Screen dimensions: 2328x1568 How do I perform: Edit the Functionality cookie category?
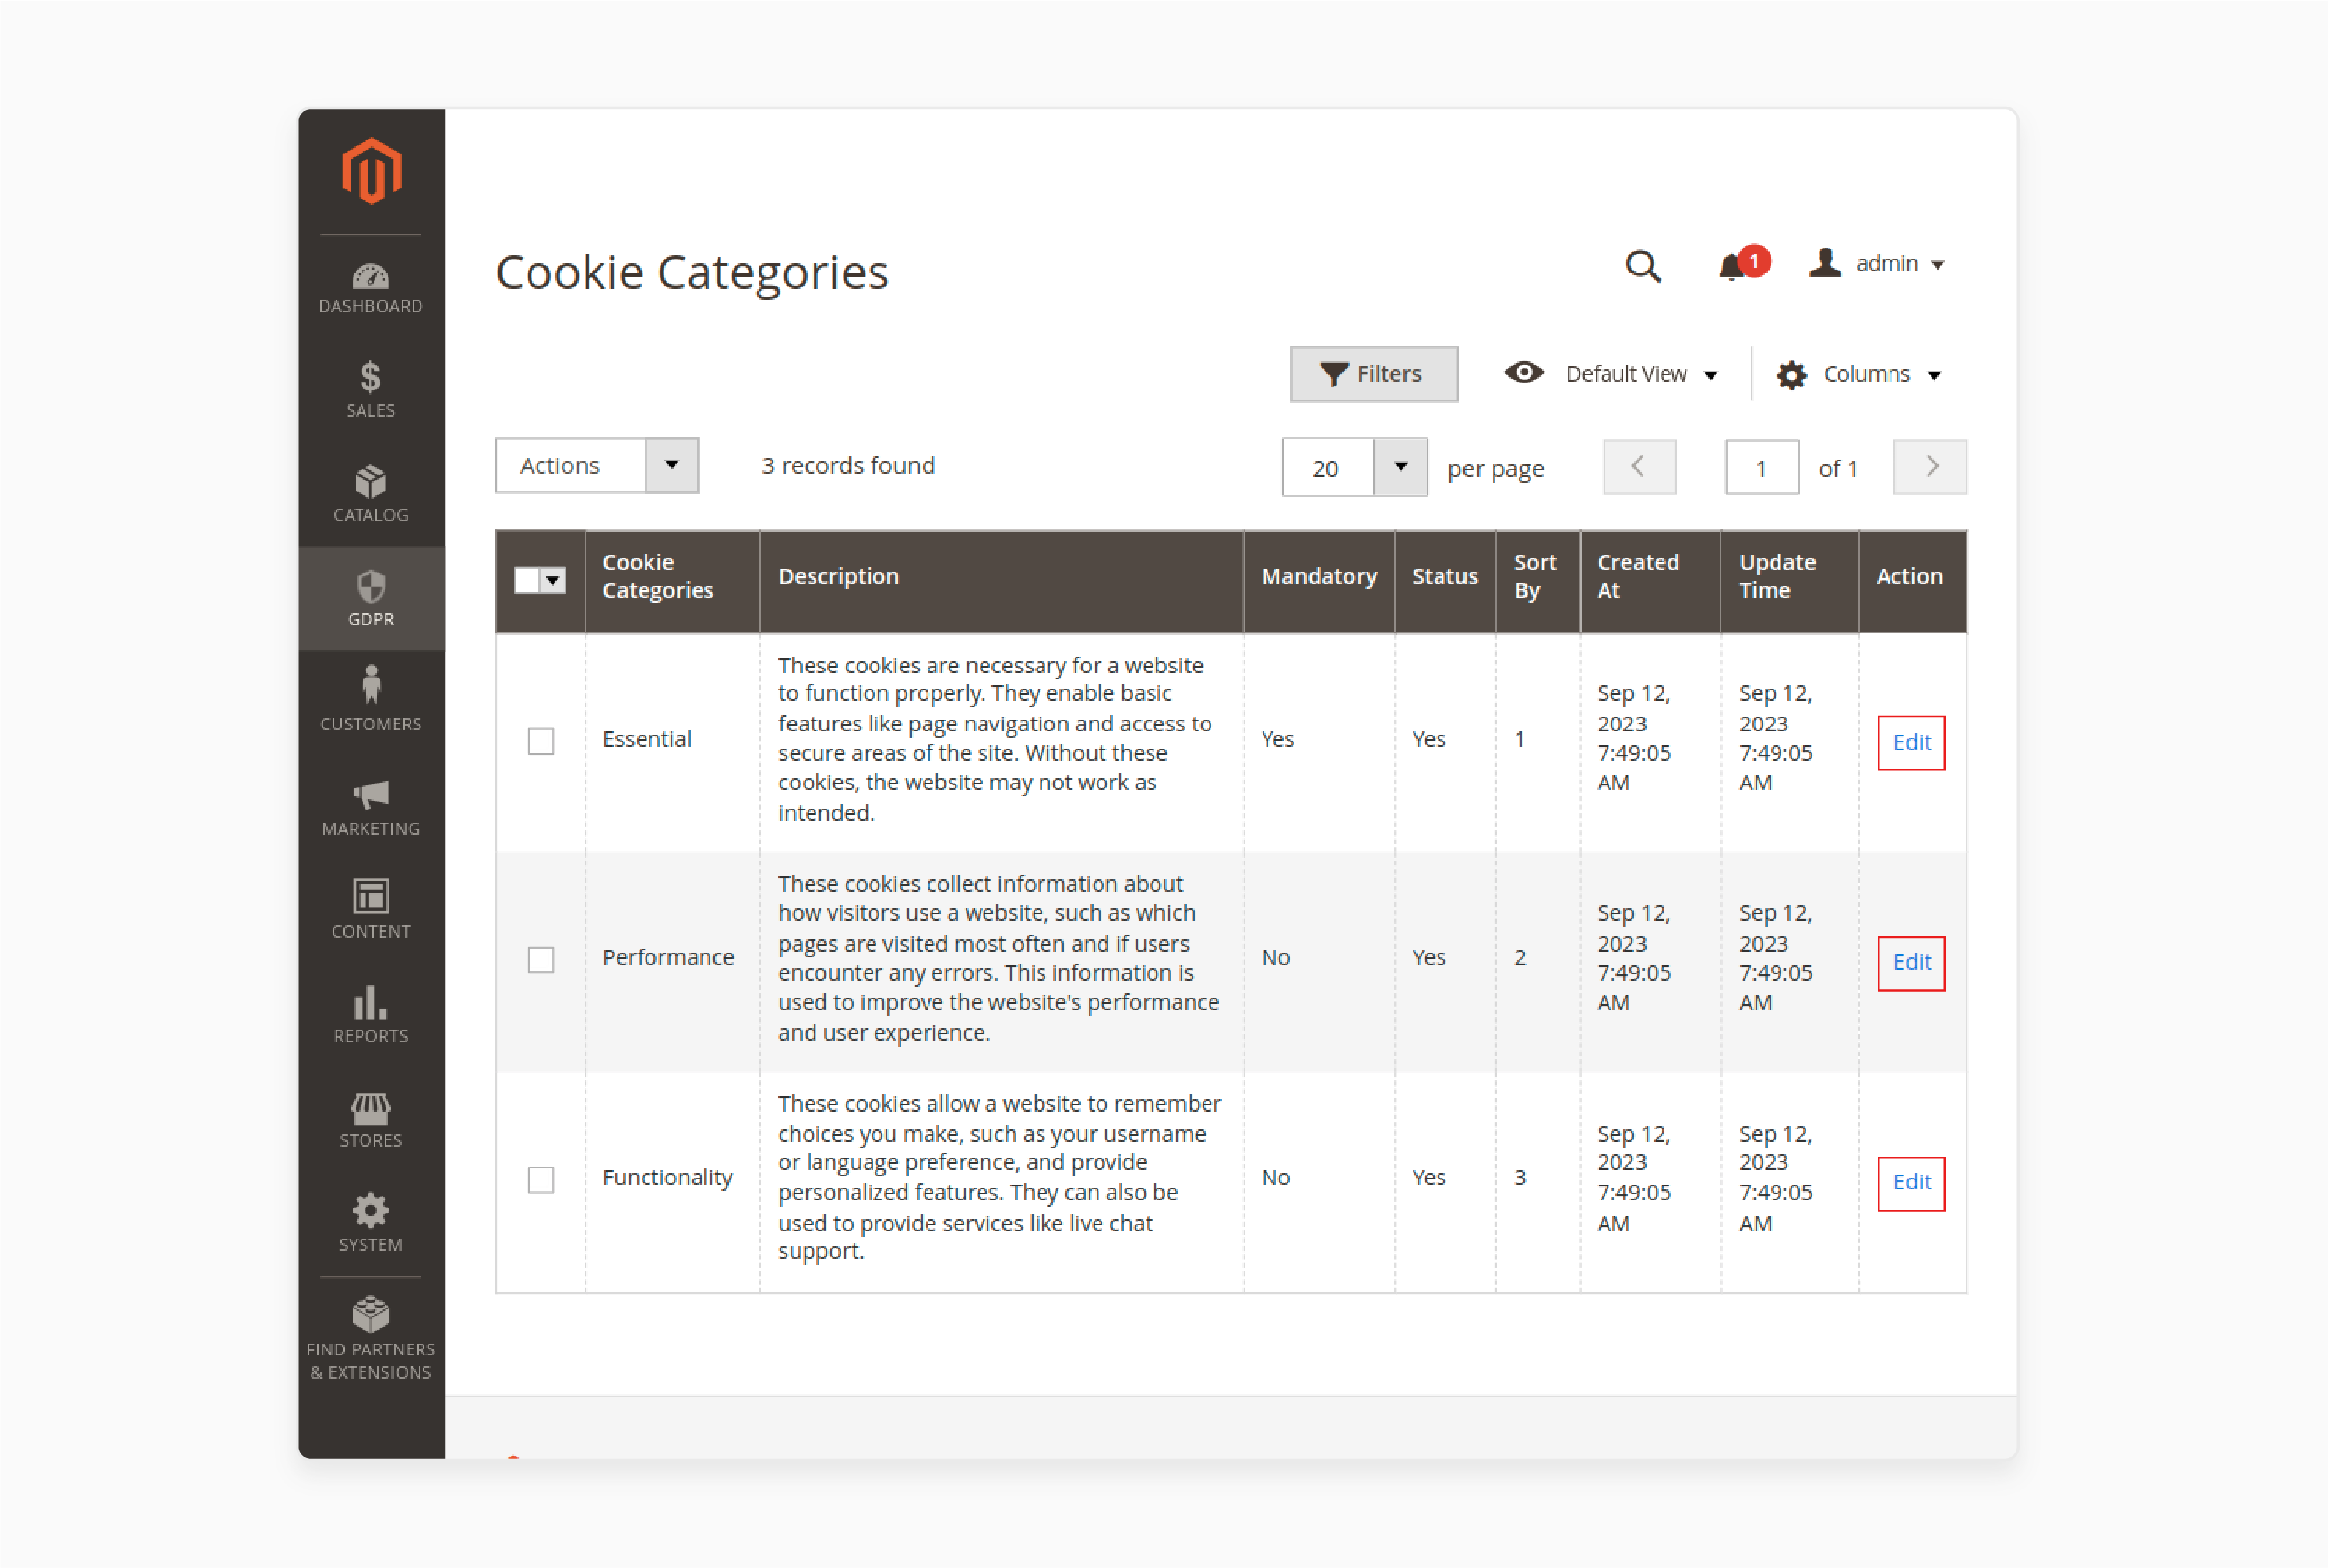1911,1183
